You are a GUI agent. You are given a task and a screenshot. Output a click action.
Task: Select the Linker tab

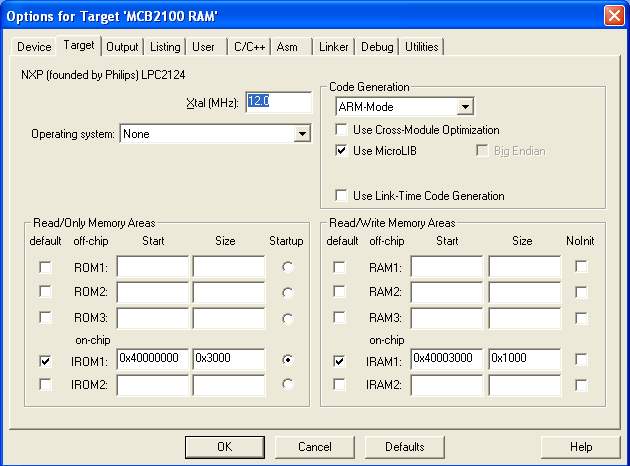pos(334,47)
